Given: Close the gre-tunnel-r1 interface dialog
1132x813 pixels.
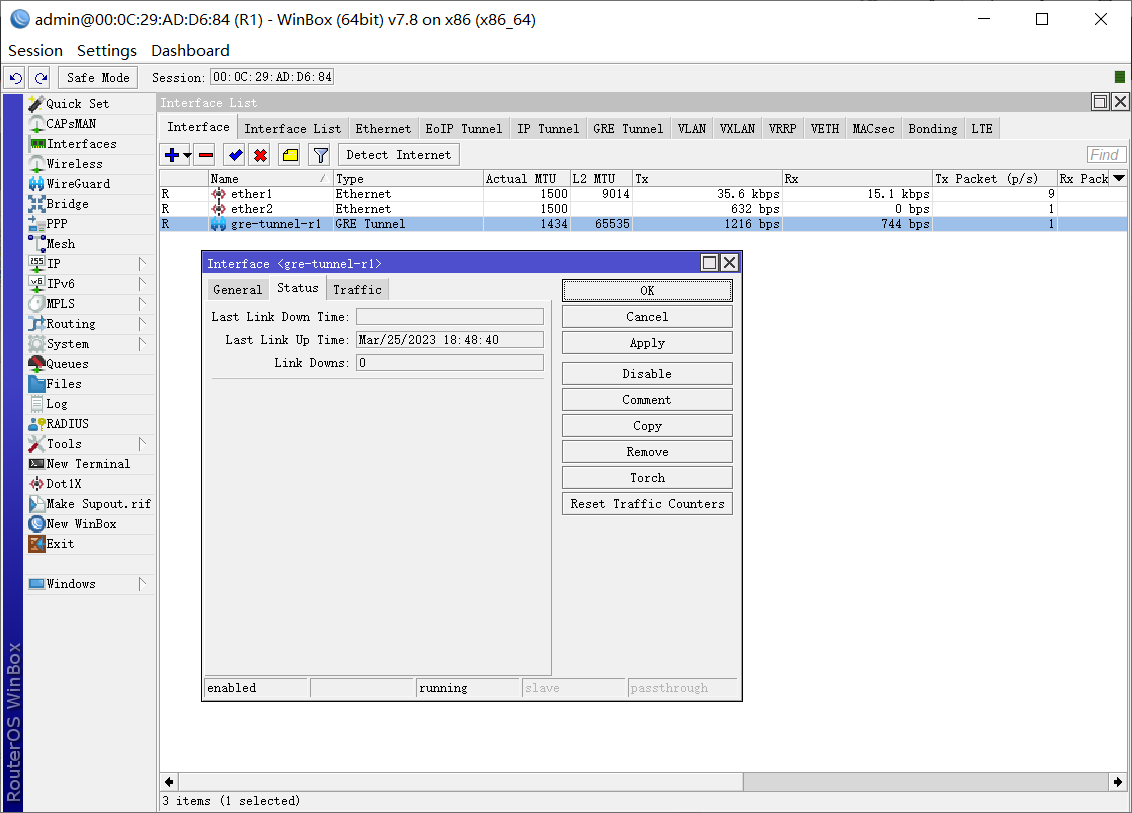Looking at the screenshot, I should click(729, 263).
